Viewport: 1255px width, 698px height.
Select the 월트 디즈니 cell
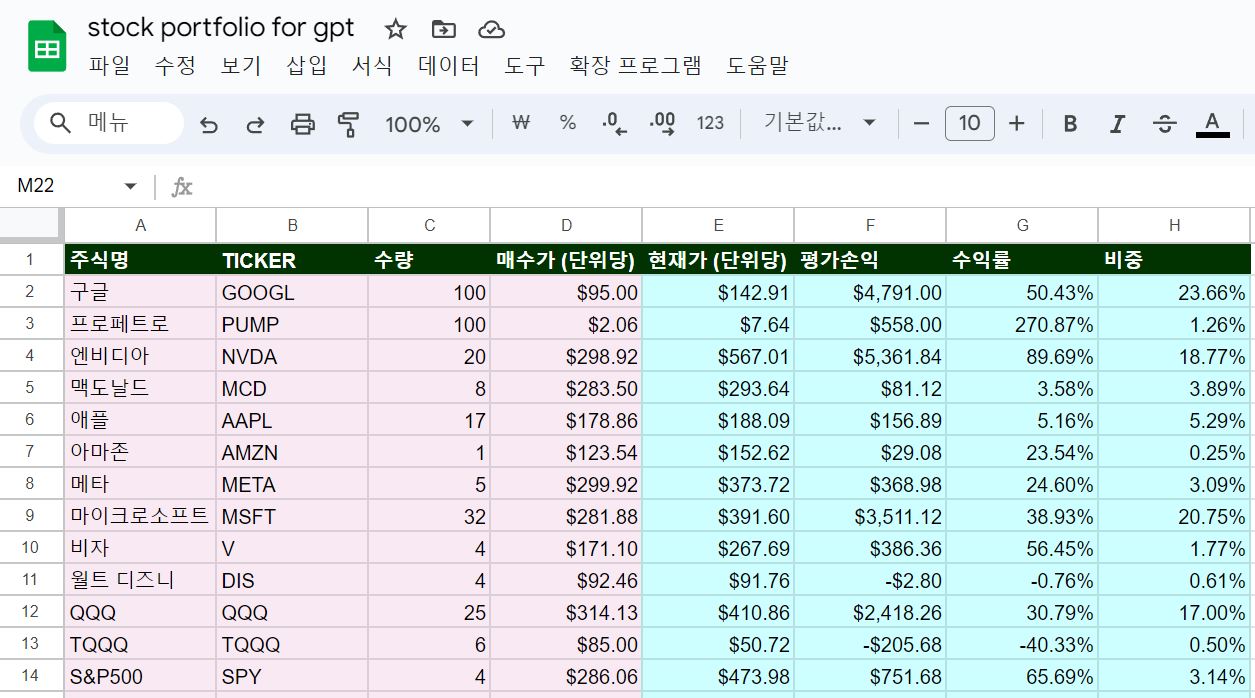click(140, 580)
